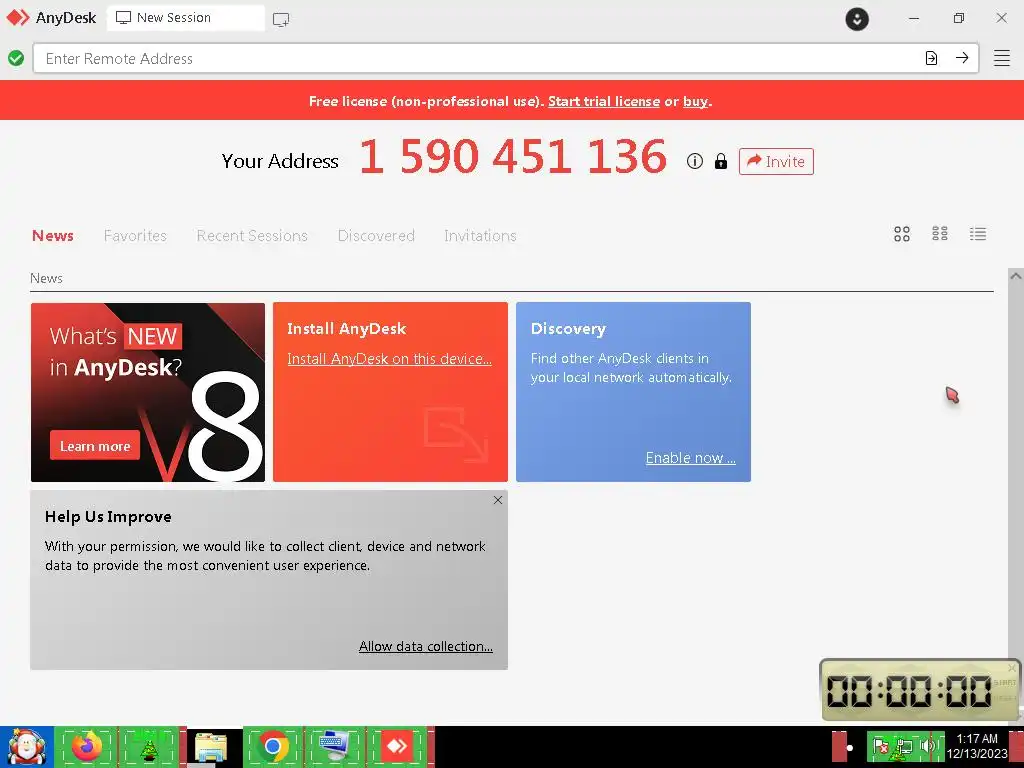Image resolution: width=1024 pixels, height=768 pixels.
Task: Select the large tiles view icon
Action: click(x=902, y=234)
